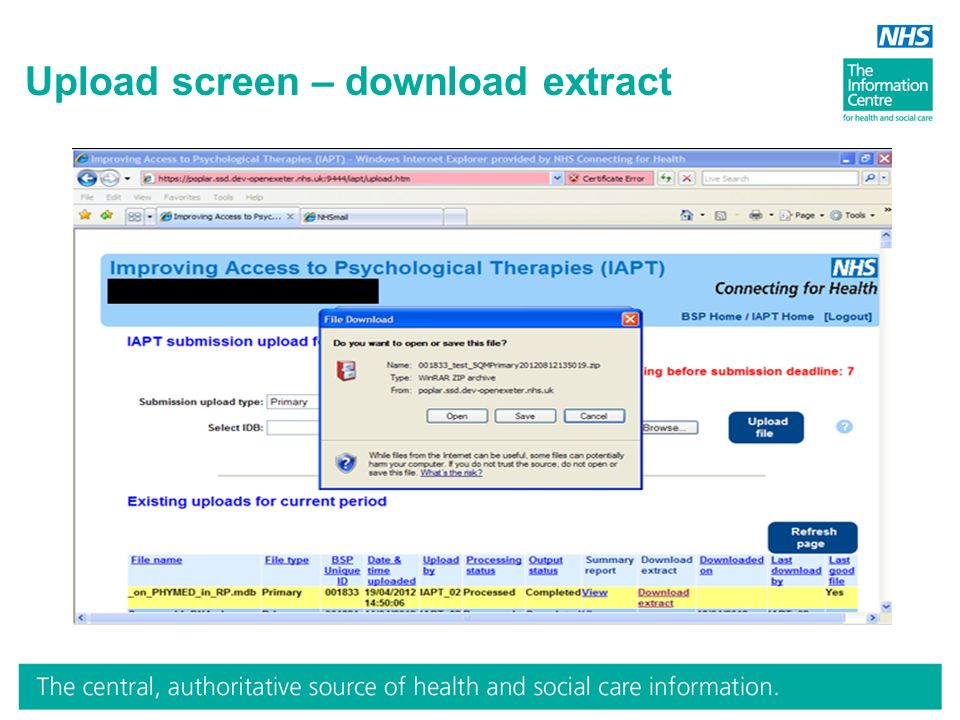
Task: Sort by Downloaded on column header
Action: point(732,565)
